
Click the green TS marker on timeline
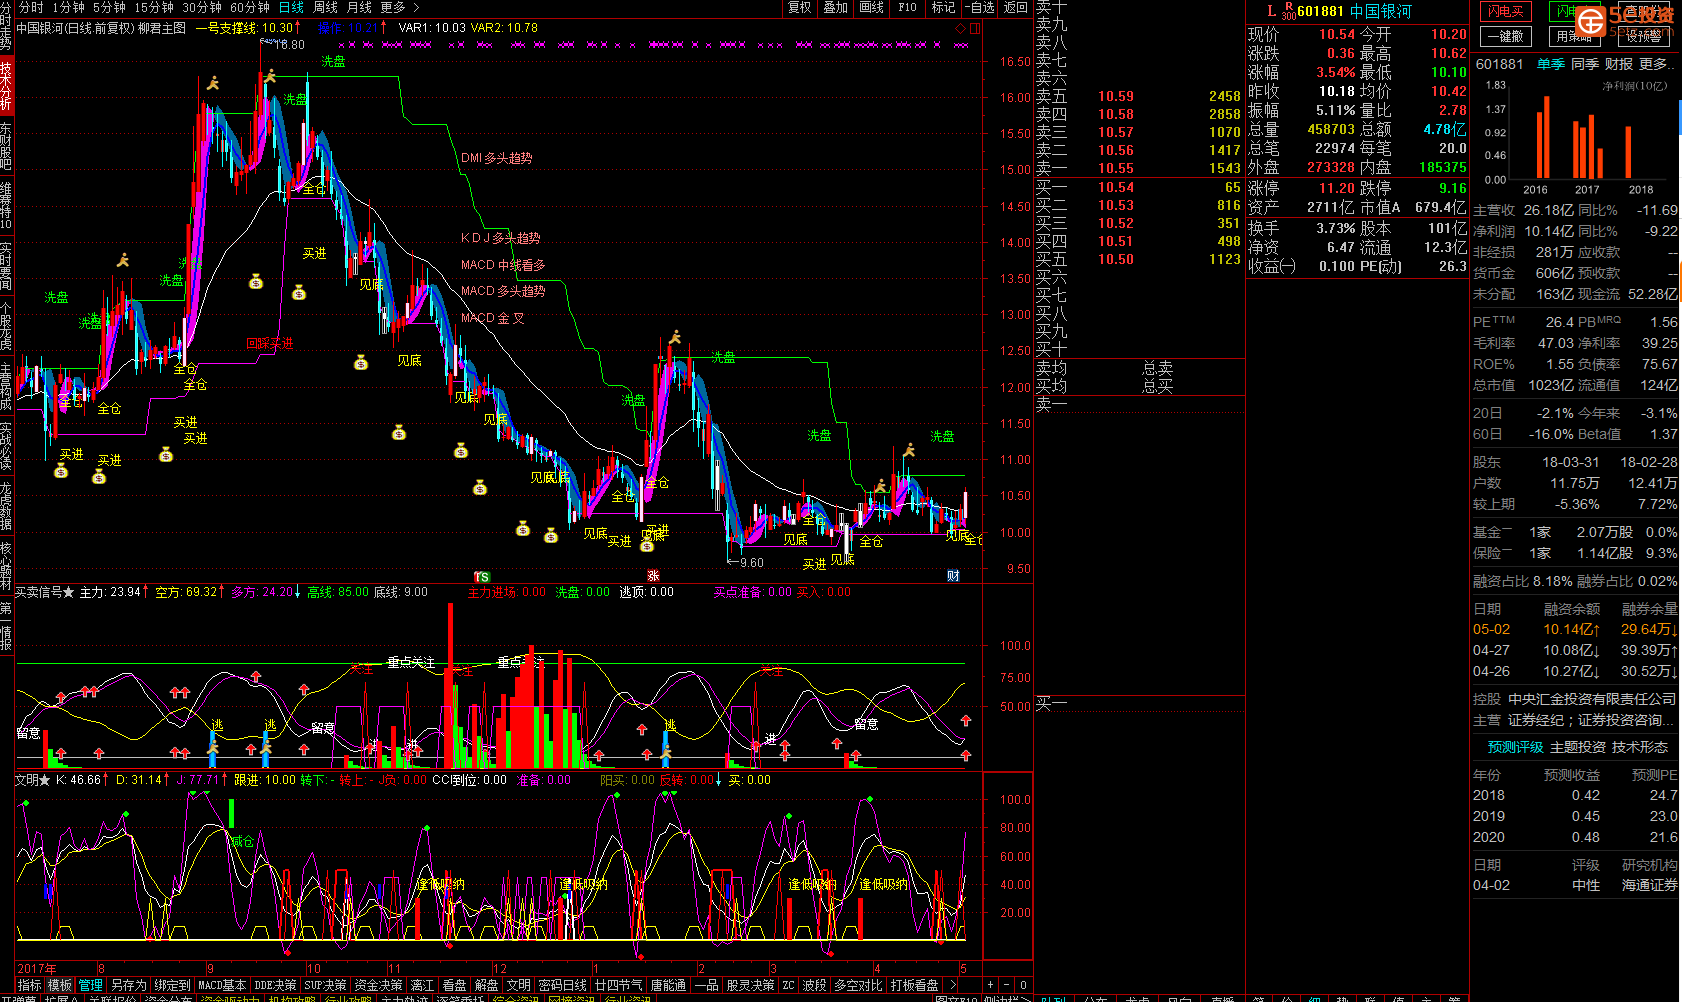point(482,577)
